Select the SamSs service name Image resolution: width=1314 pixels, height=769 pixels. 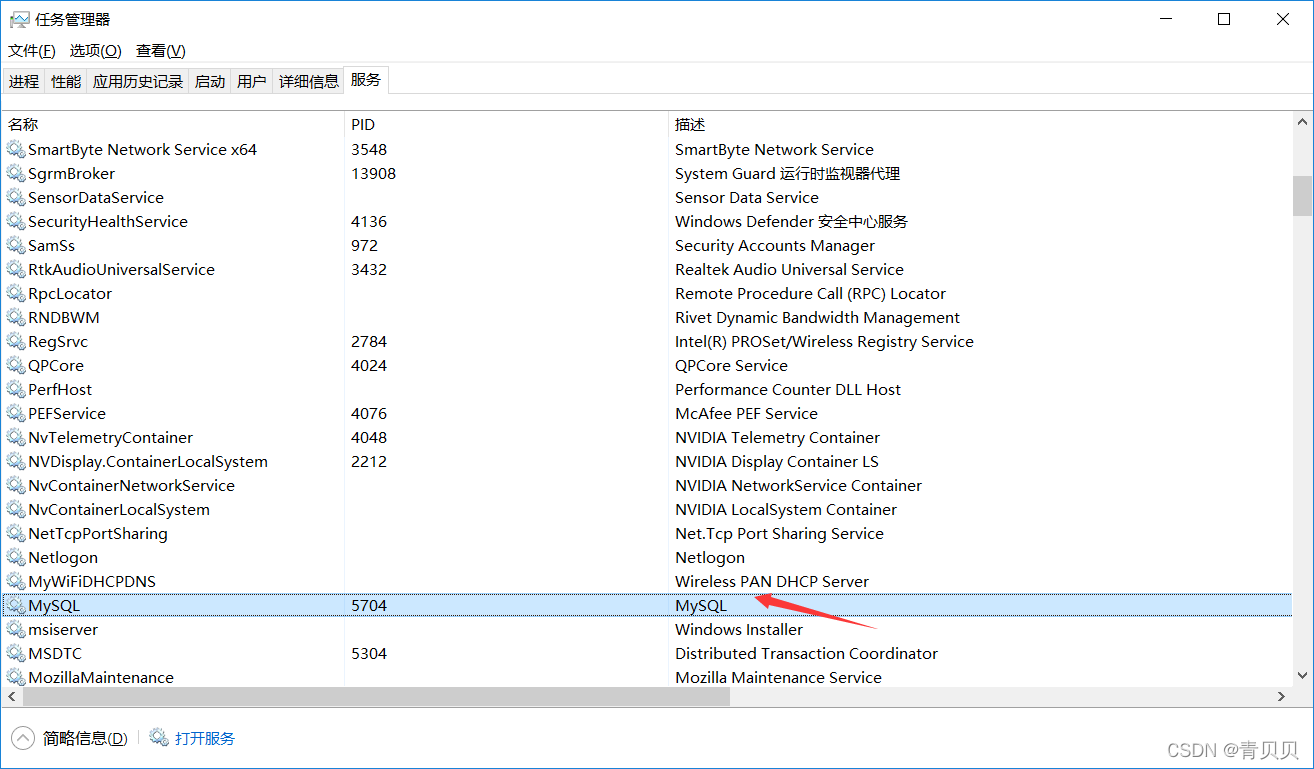pyautogui.click(x=52, y=246)
